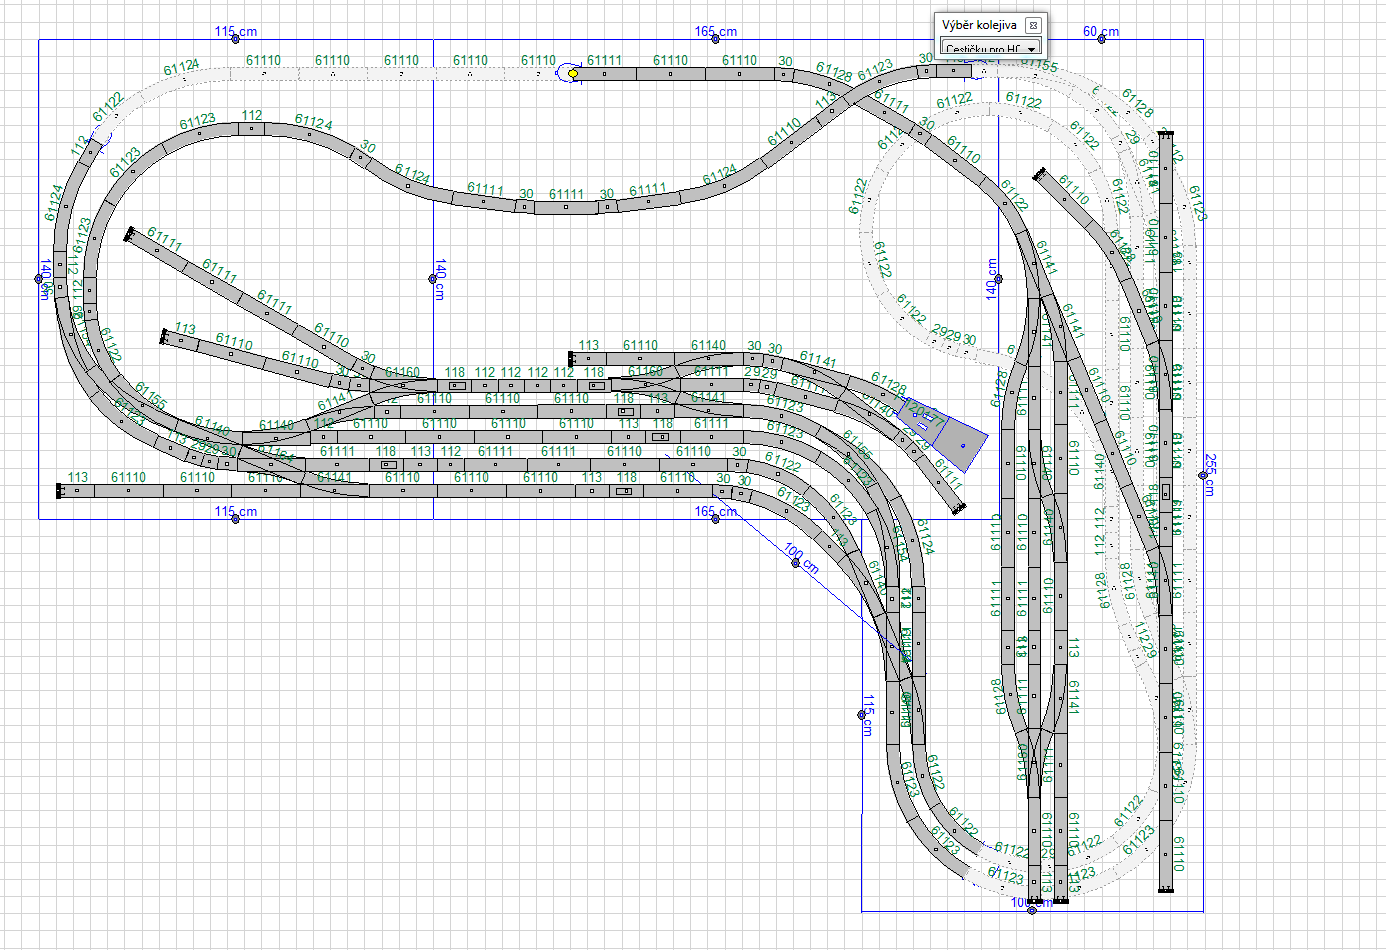The height and width of the screenshot is (950, 1386).
Task: Click the 140 cm handle on the far-left edge
Action: point(39,279)
